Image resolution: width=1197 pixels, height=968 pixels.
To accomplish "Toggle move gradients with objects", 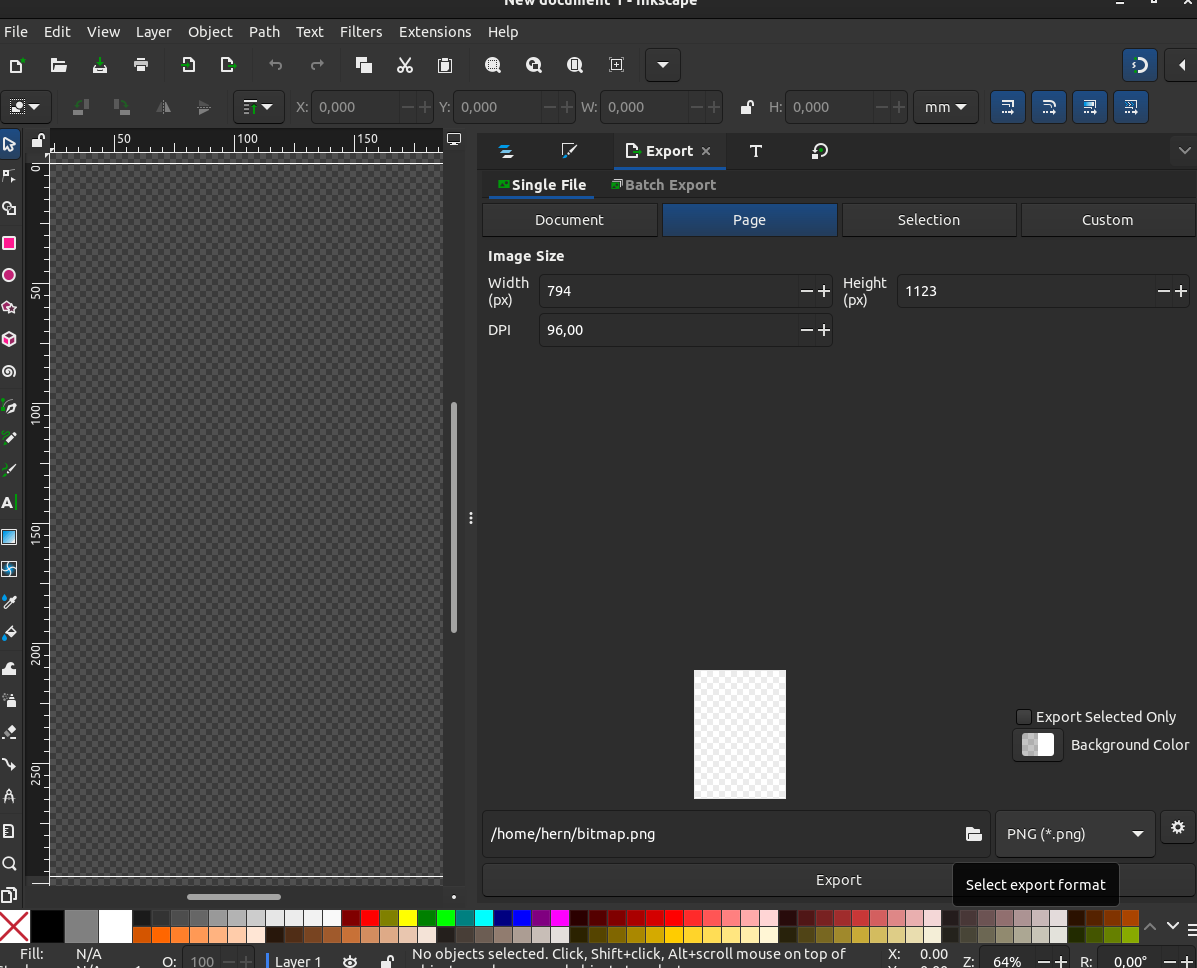I will pos(1089,107).
